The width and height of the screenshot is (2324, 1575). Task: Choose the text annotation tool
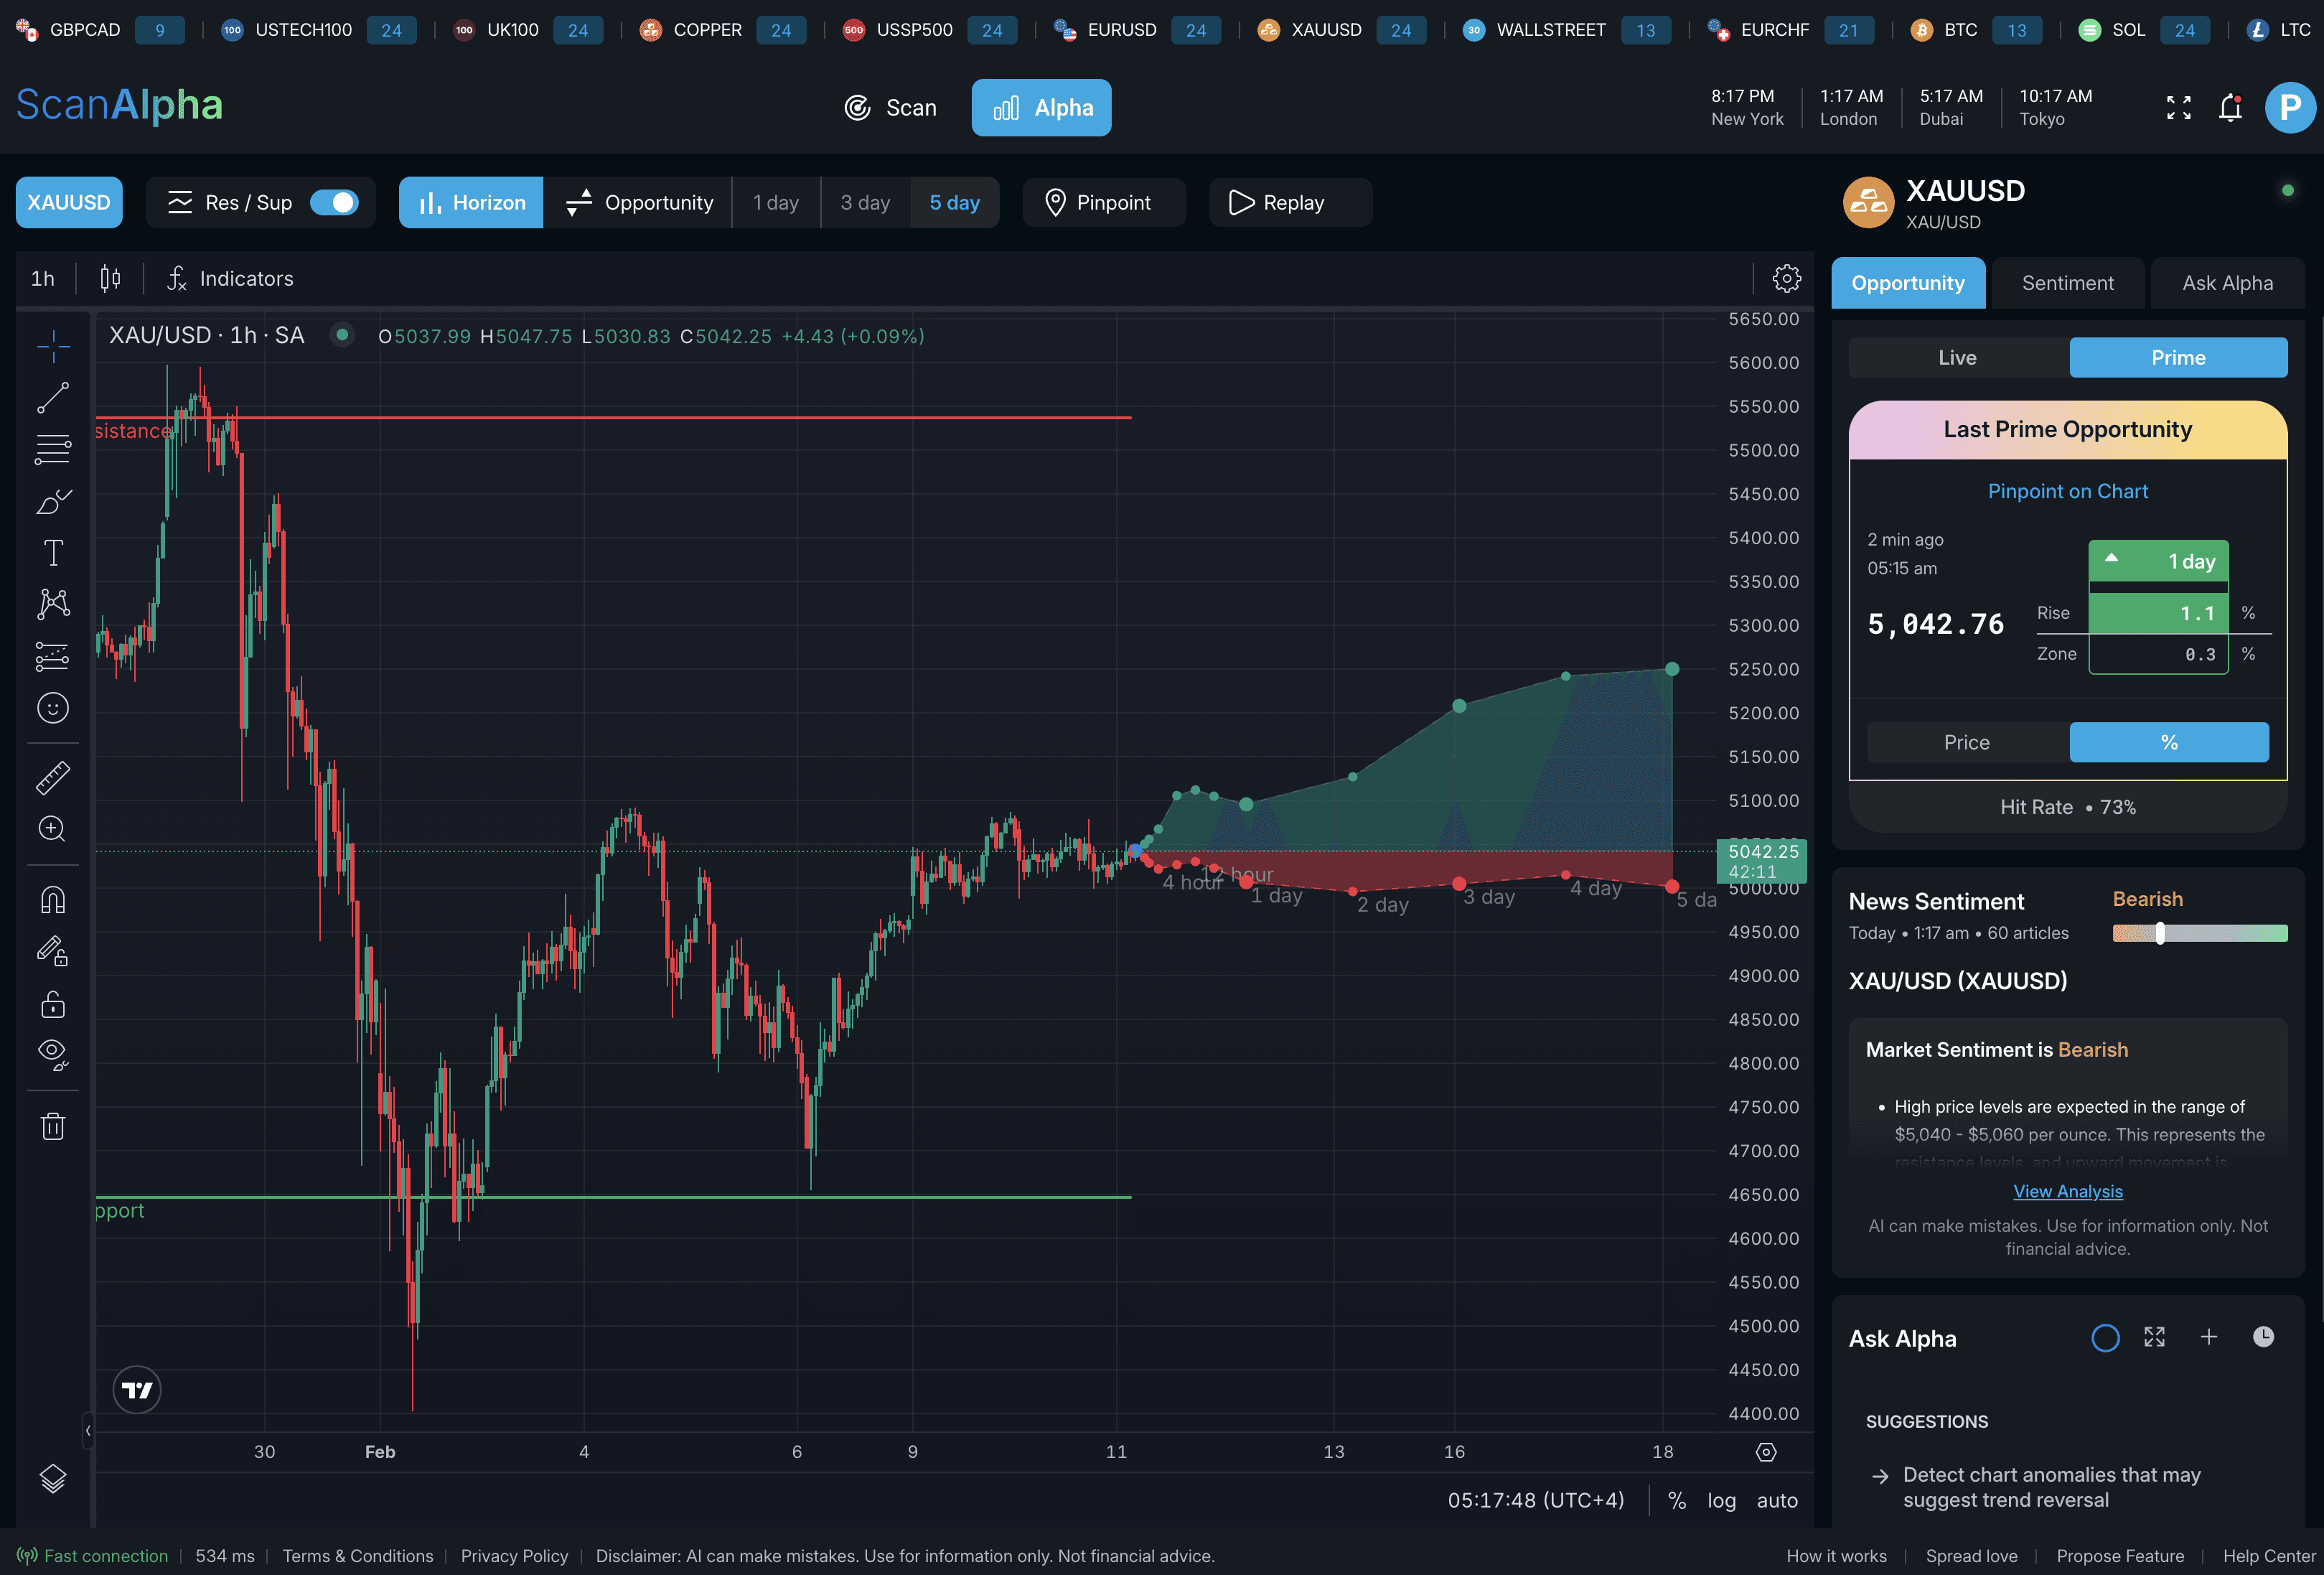pyautogui.click(x=52, y=551)
